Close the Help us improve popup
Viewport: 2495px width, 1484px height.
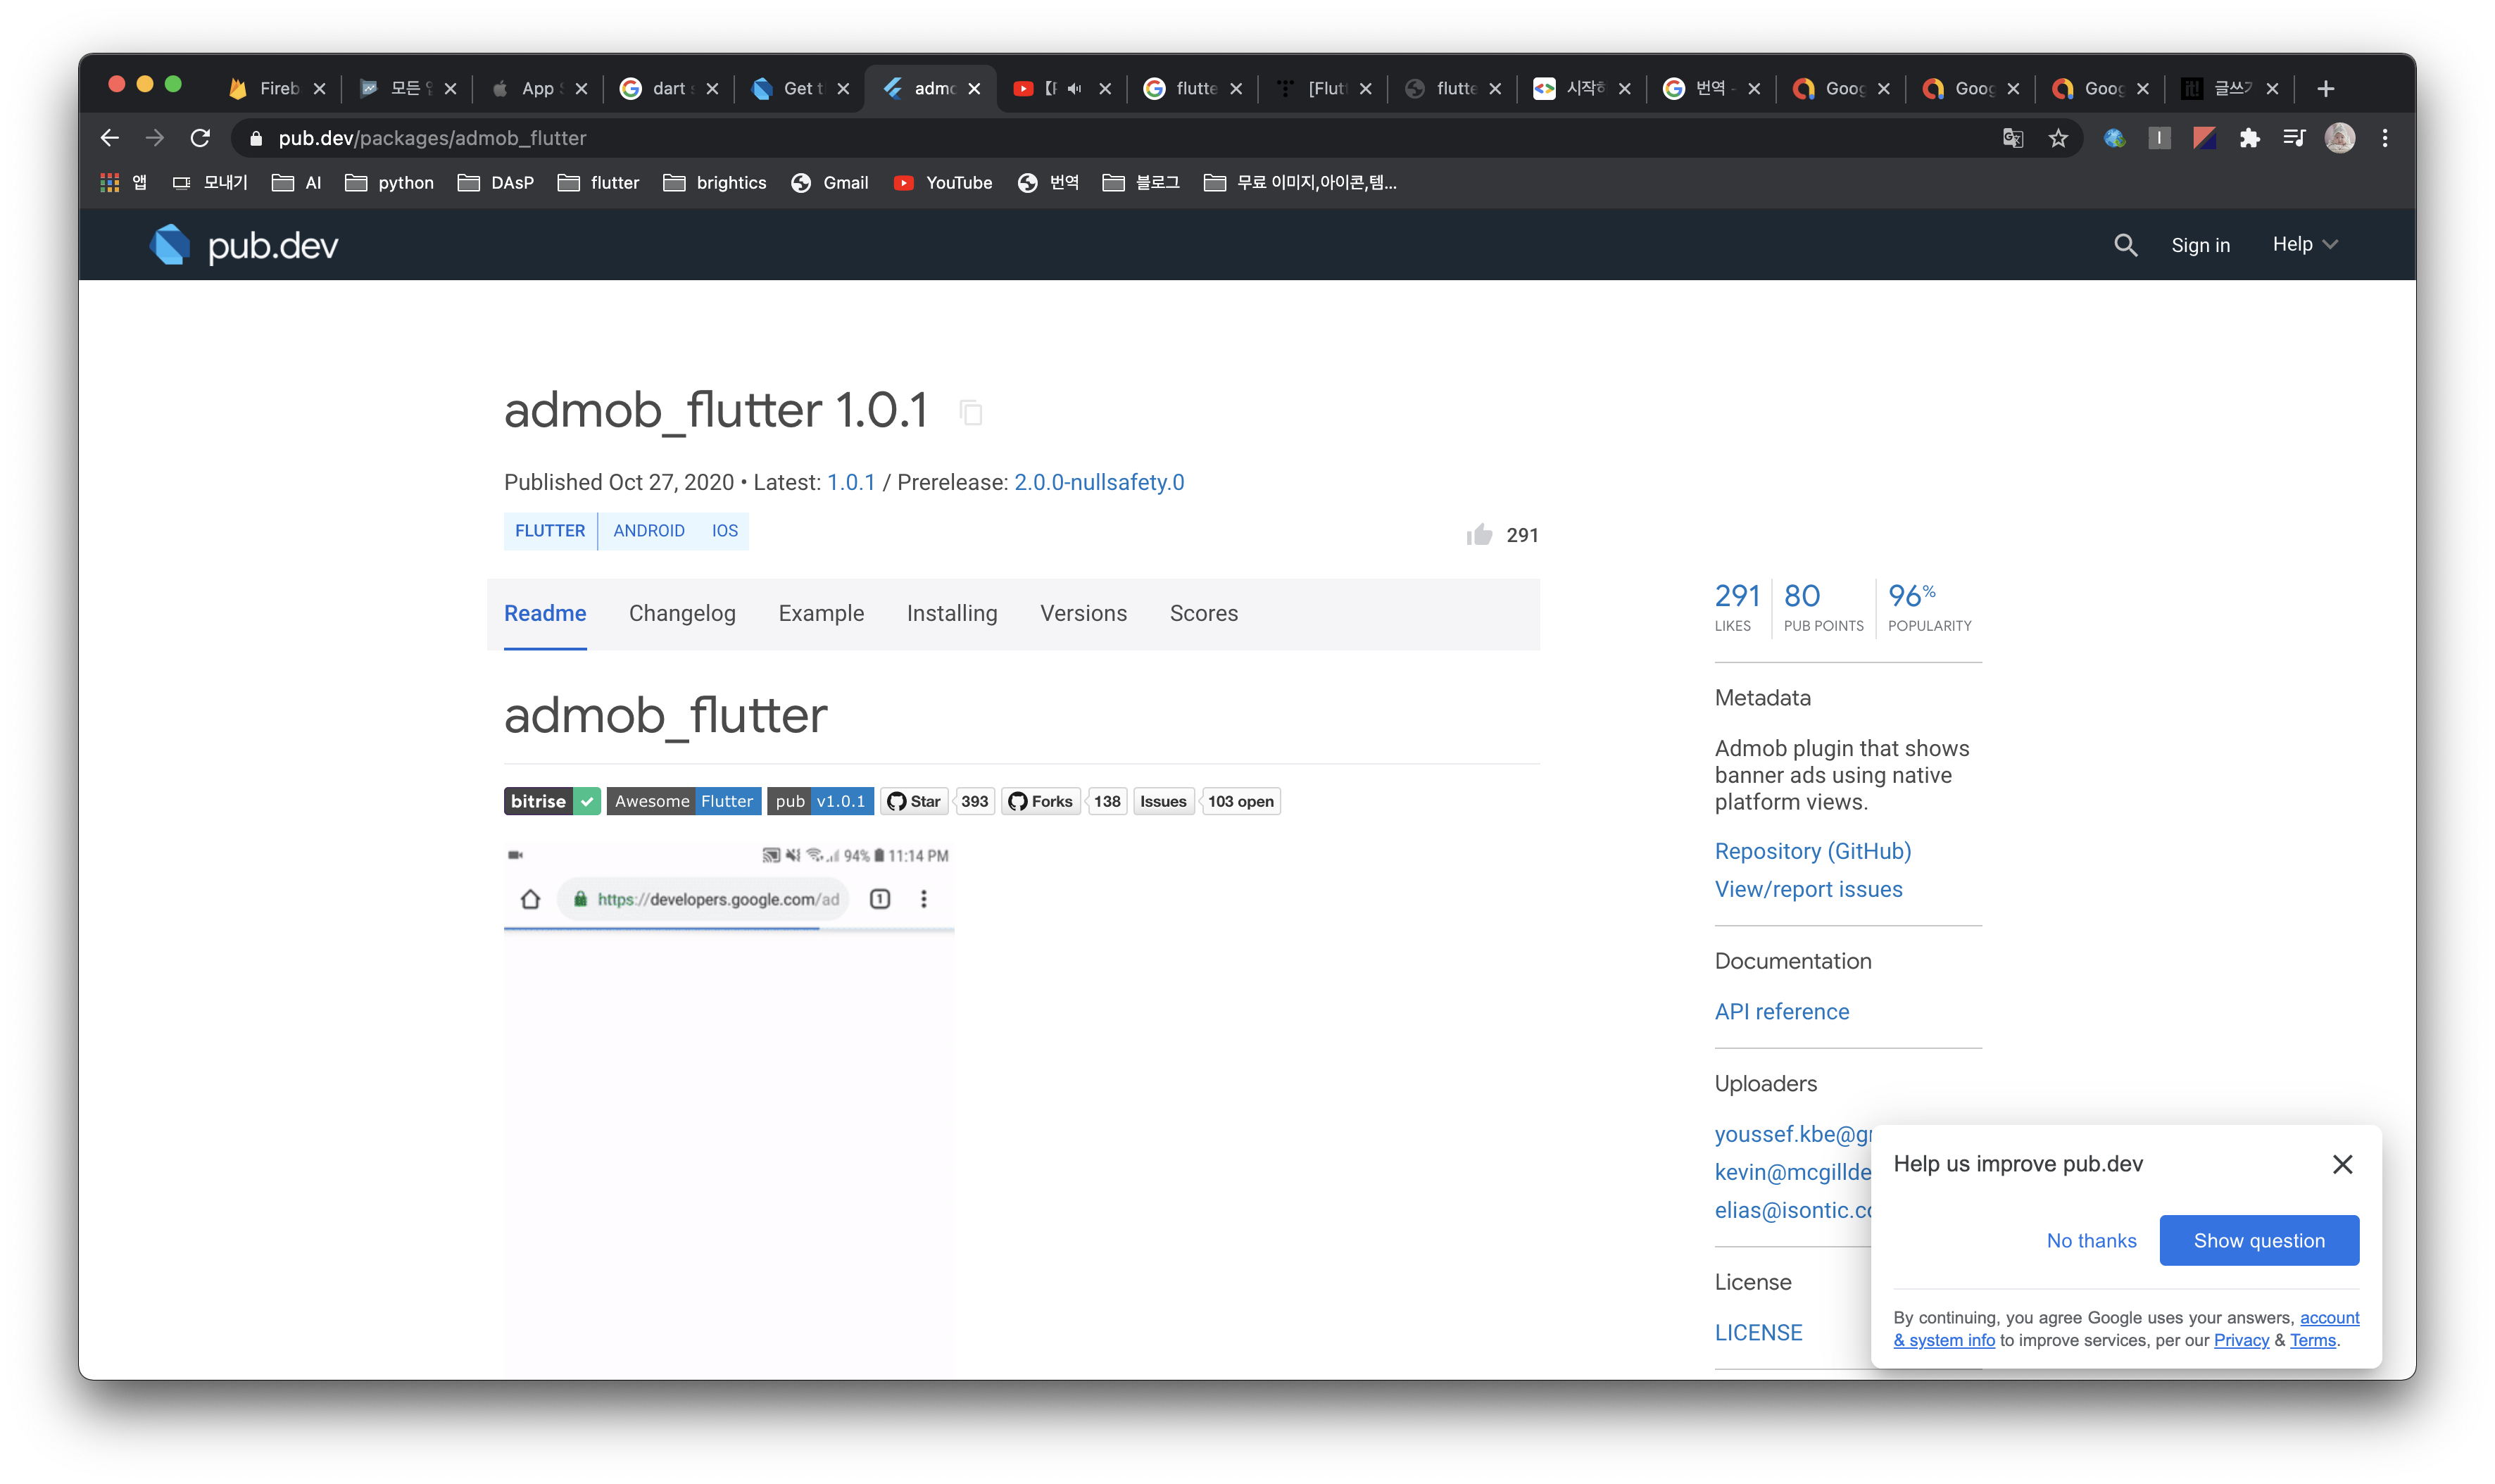[x=2342, y=1164]
